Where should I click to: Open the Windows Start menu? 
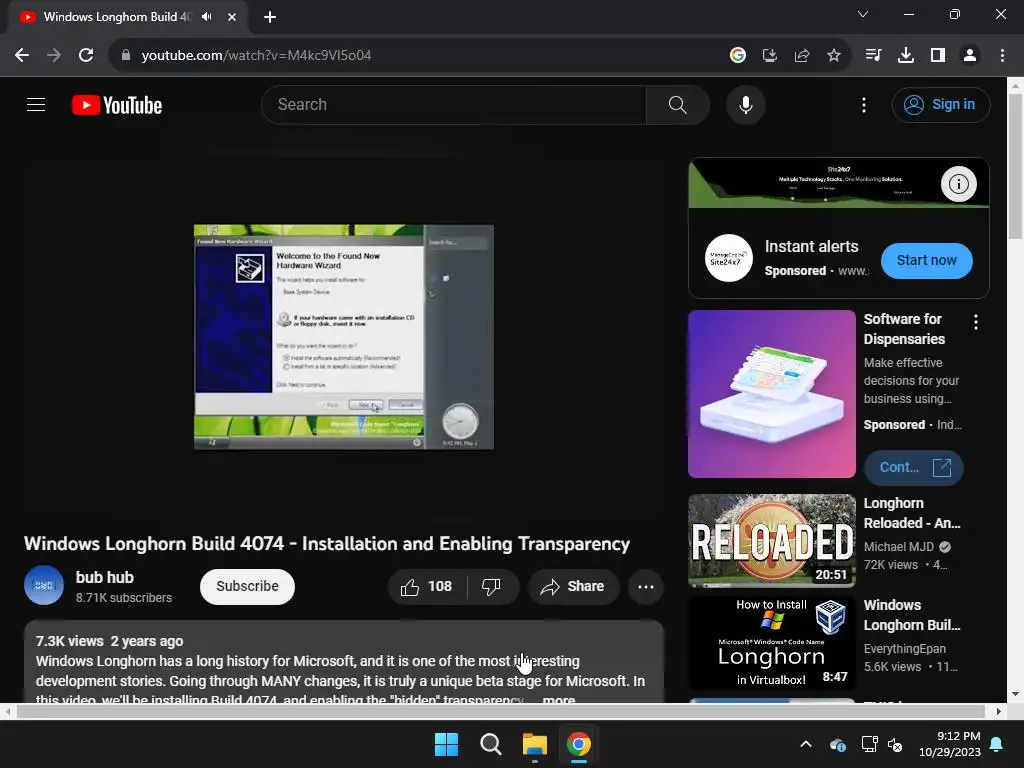click(x=447, y=744)
